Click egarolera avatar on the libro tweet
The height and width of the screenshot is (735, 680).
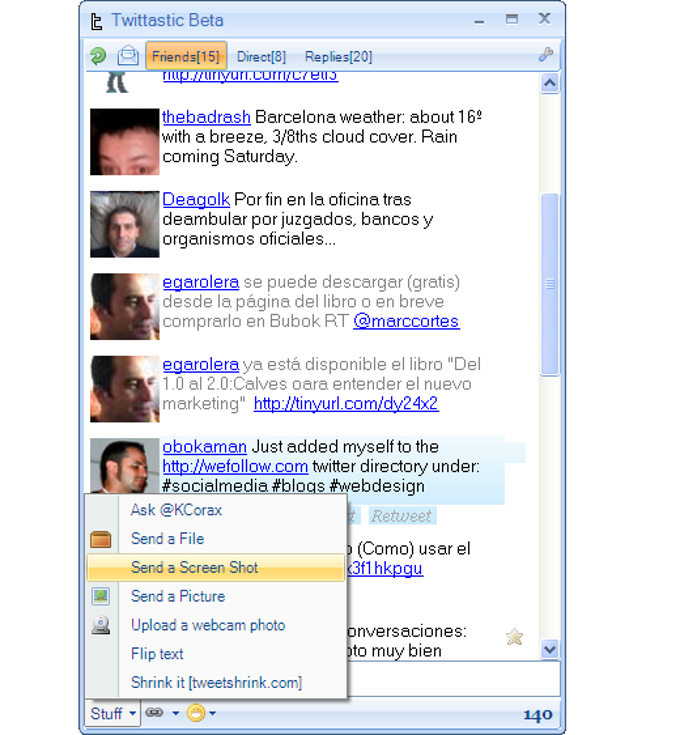pos(125,389)
